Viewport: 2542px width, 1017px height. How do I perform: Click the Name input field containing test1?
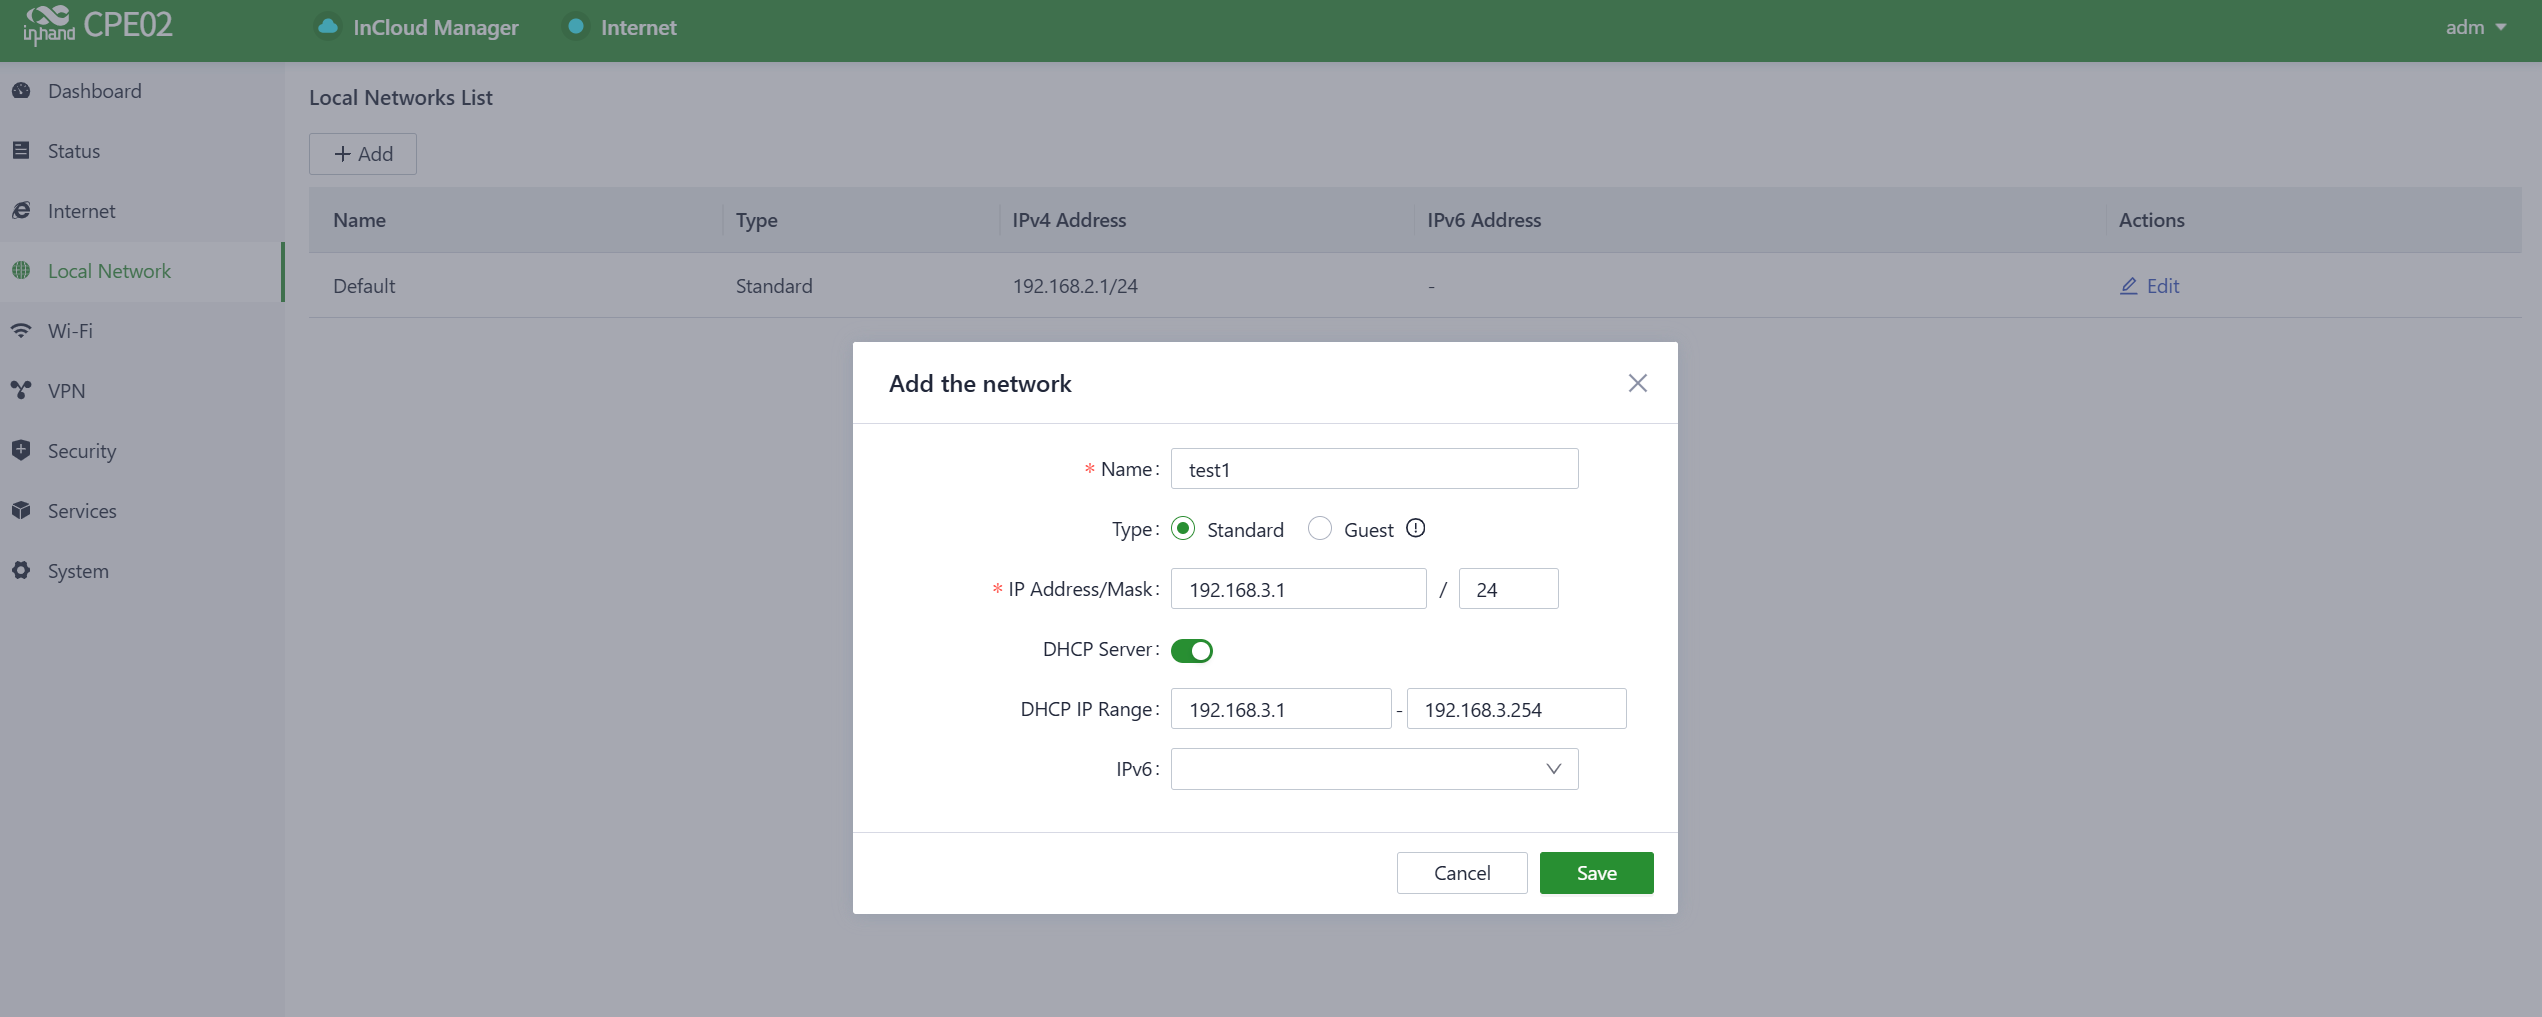(1374, 469)
